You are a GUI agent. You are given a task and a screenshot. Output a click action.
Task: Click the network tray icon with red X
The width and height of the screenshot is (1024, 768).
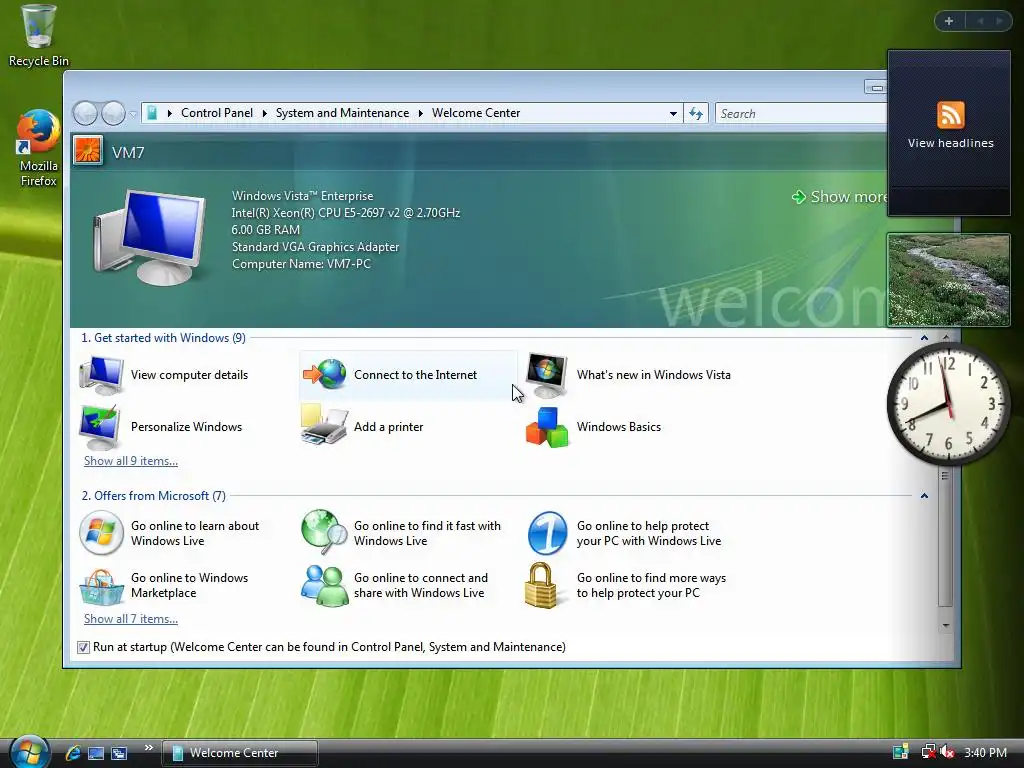coord(928,752)
